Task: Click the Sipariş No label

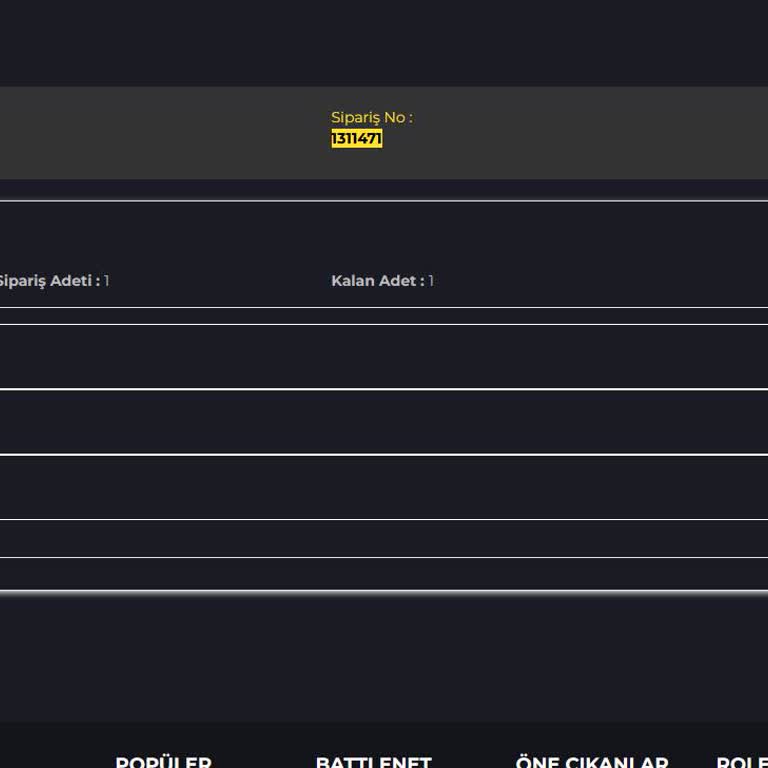Action: [x=372, y=118]
